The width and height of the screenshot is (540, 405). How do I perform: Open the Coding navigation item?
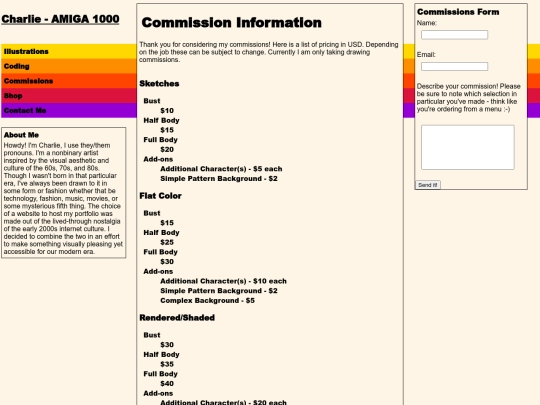click(17, 66)
